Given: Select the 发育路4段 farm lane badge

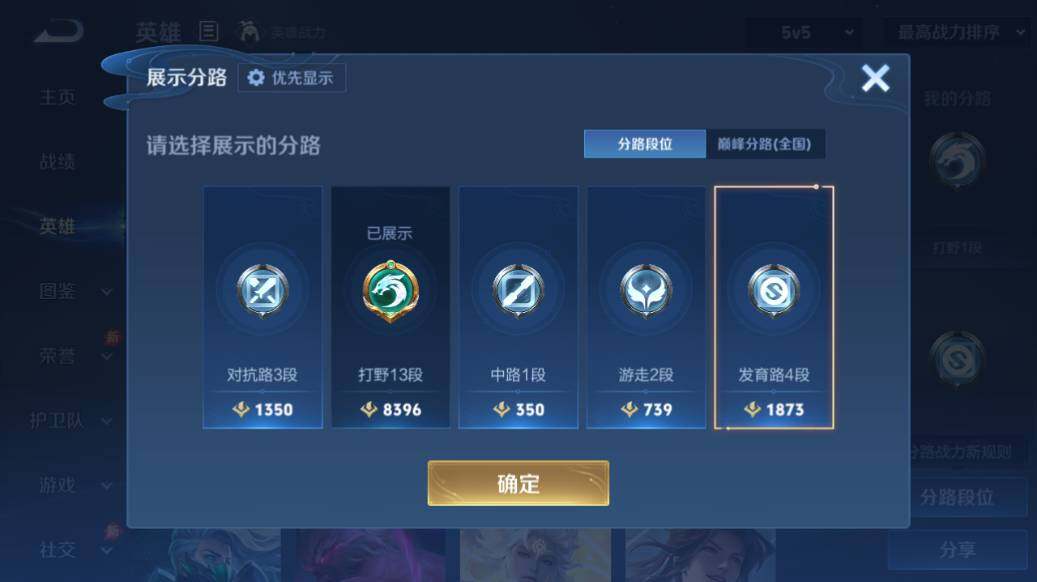Looking at the screenshot, I should click(774, 290).
